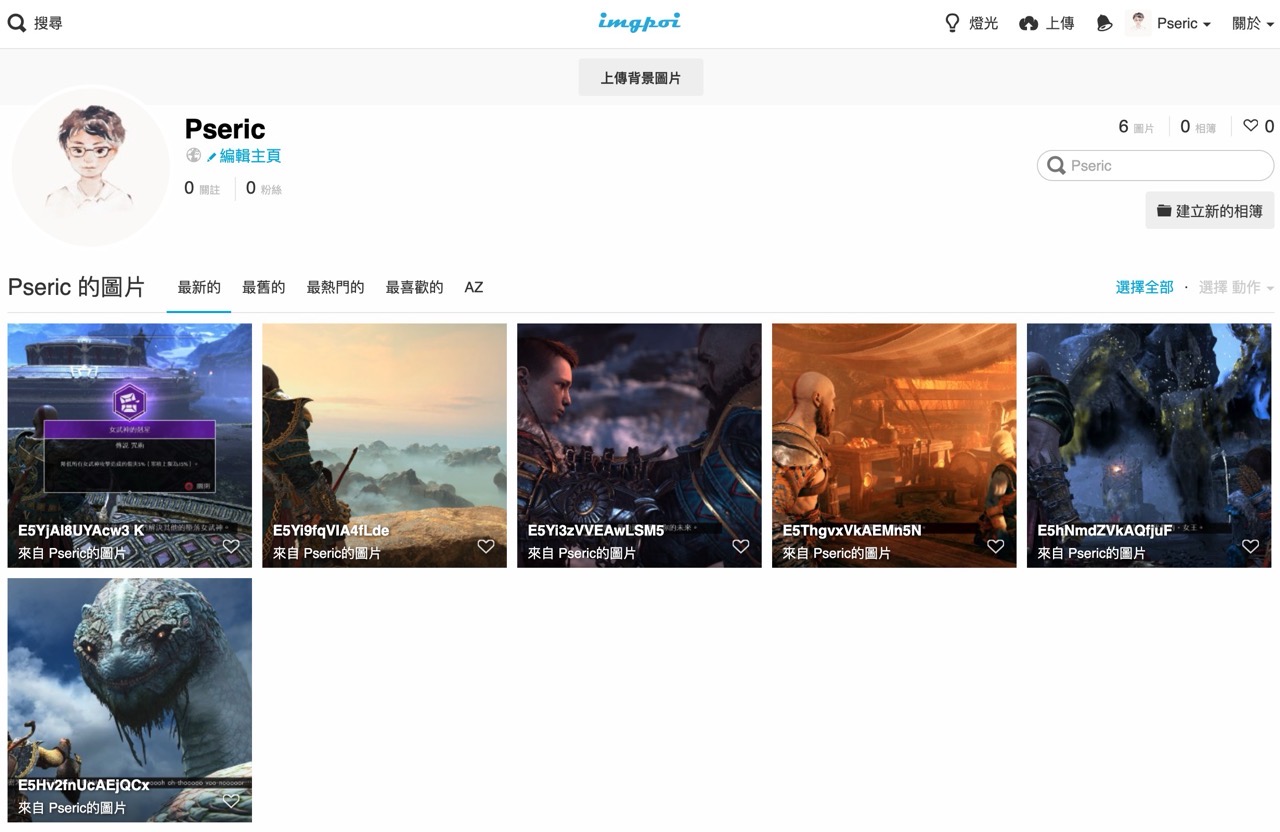Click the folder icon on create album button
The width and height of the screenshot is (1280, 832).
[1164, 211]
